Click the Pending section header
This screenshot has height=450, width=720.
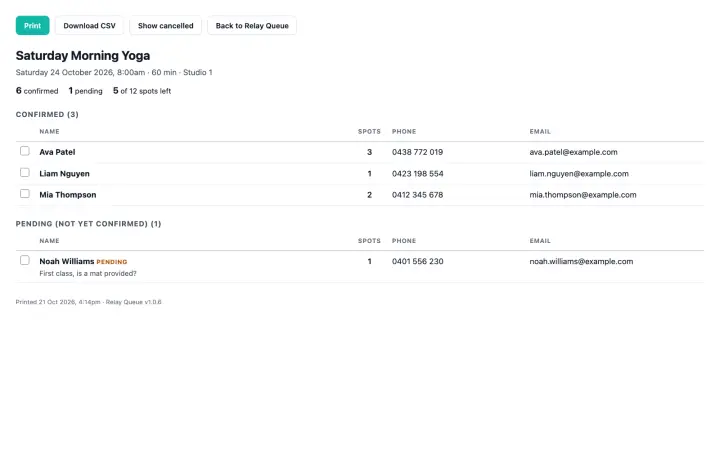tap(88, 224)
